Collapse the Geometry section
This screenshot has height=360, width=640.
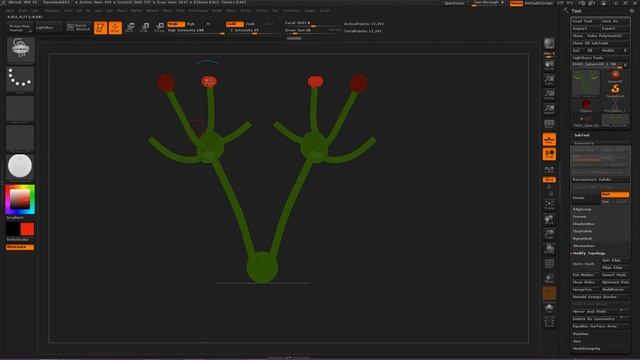click(x=584, y=143)
